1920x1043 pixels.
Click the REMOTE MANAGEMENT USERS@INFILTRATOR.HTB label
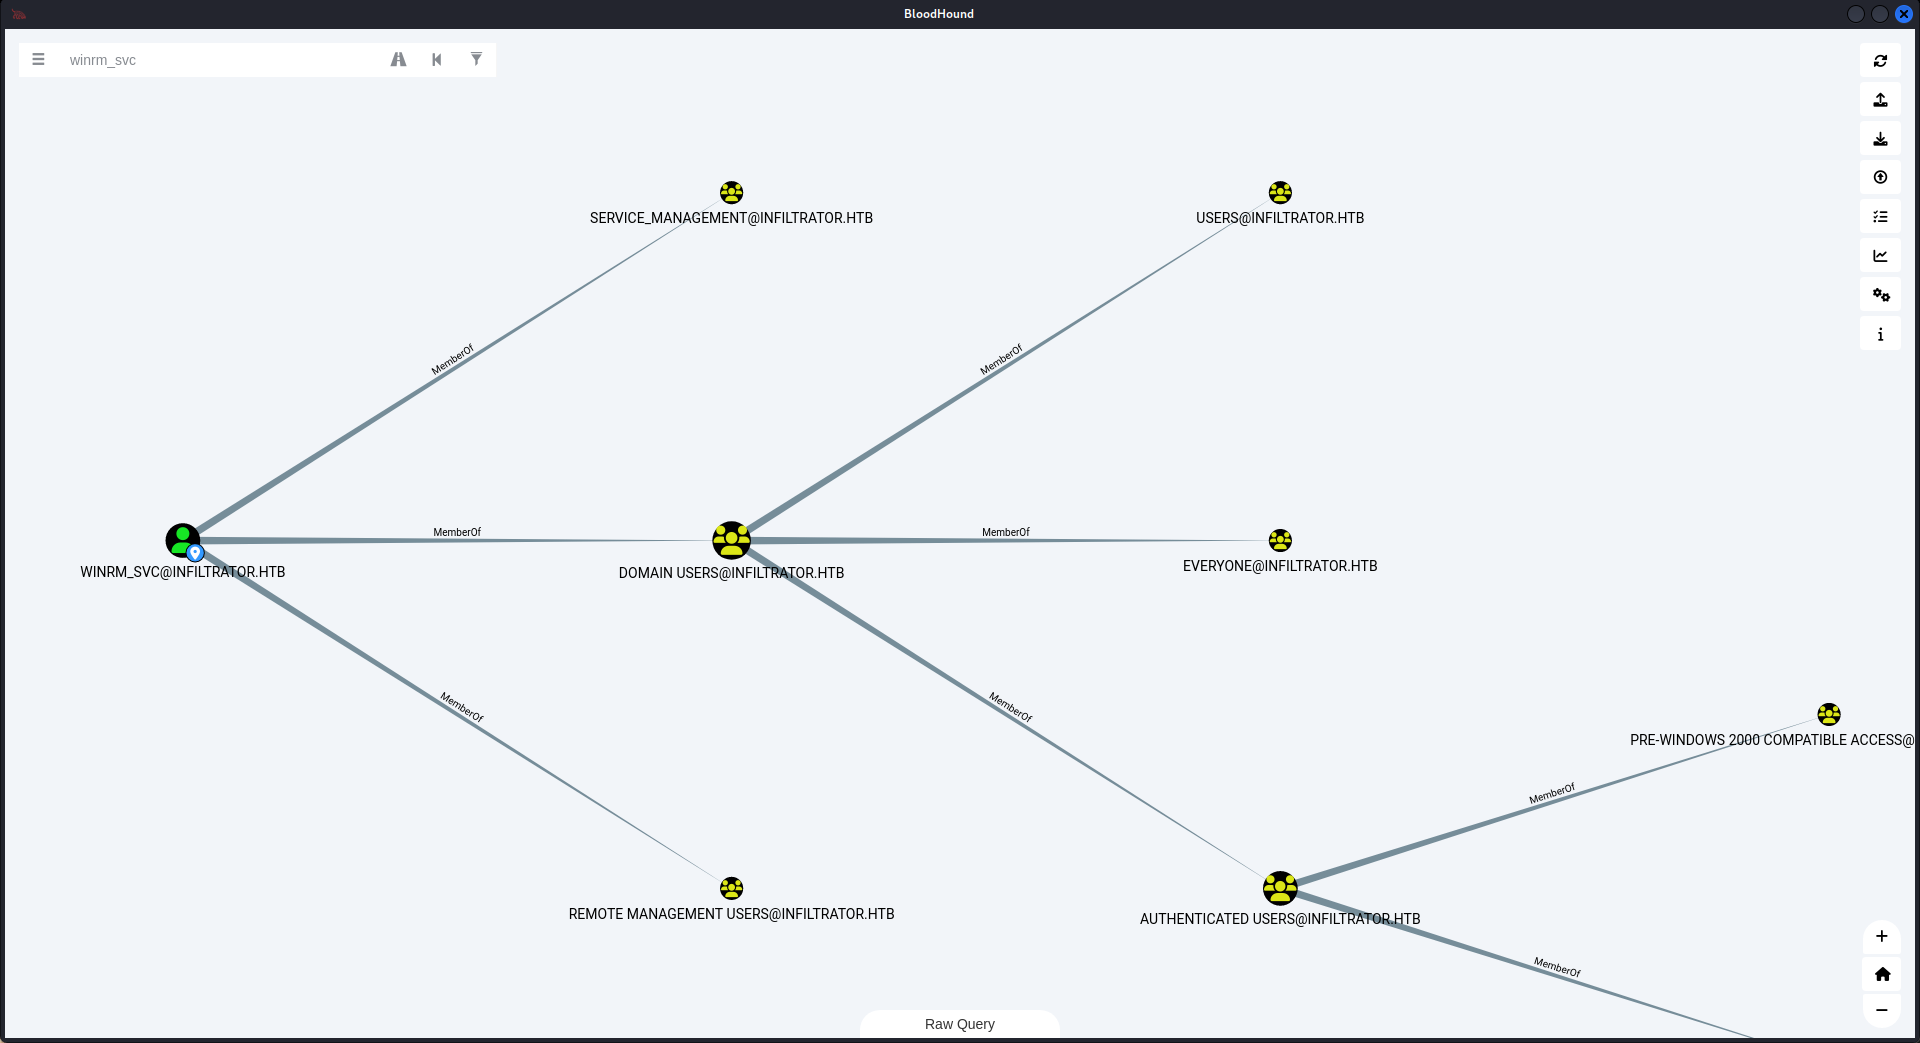point(731,914)
